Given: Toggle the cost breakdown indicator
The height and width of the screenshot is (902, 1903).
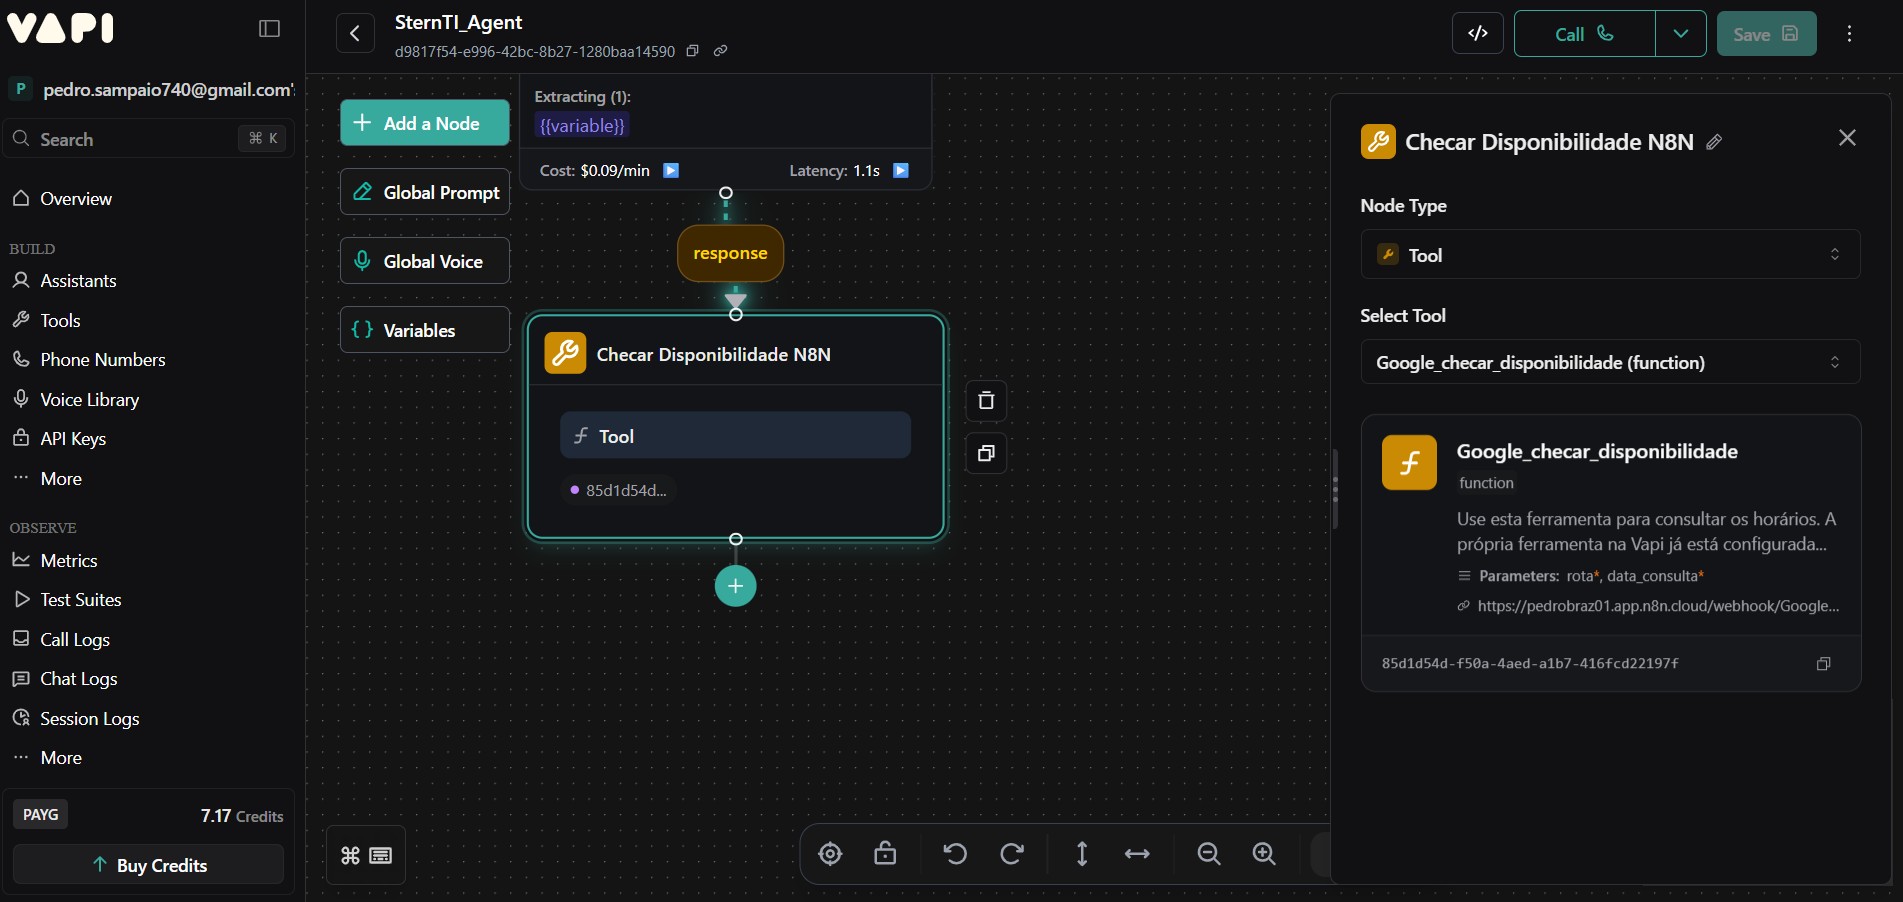Looking at the screenshot, I should (x=671, y=171).
